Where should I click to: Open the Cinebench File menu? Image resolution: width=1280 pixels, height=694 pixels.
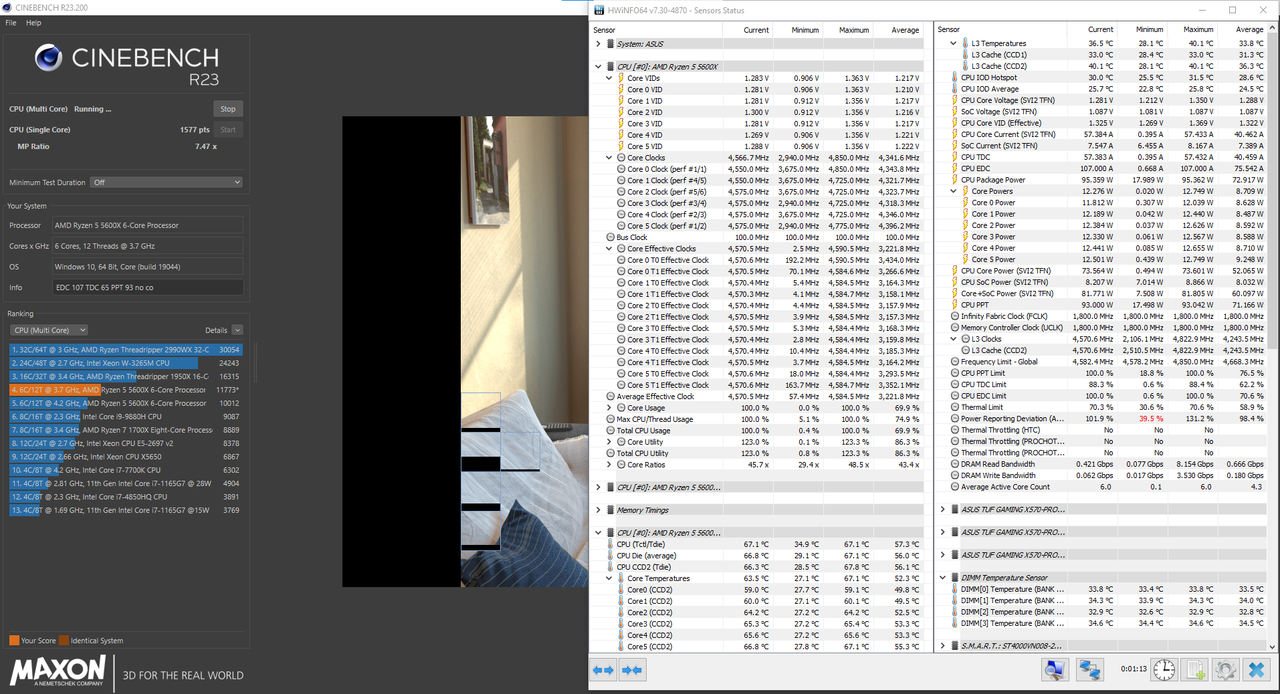[11, 22]
